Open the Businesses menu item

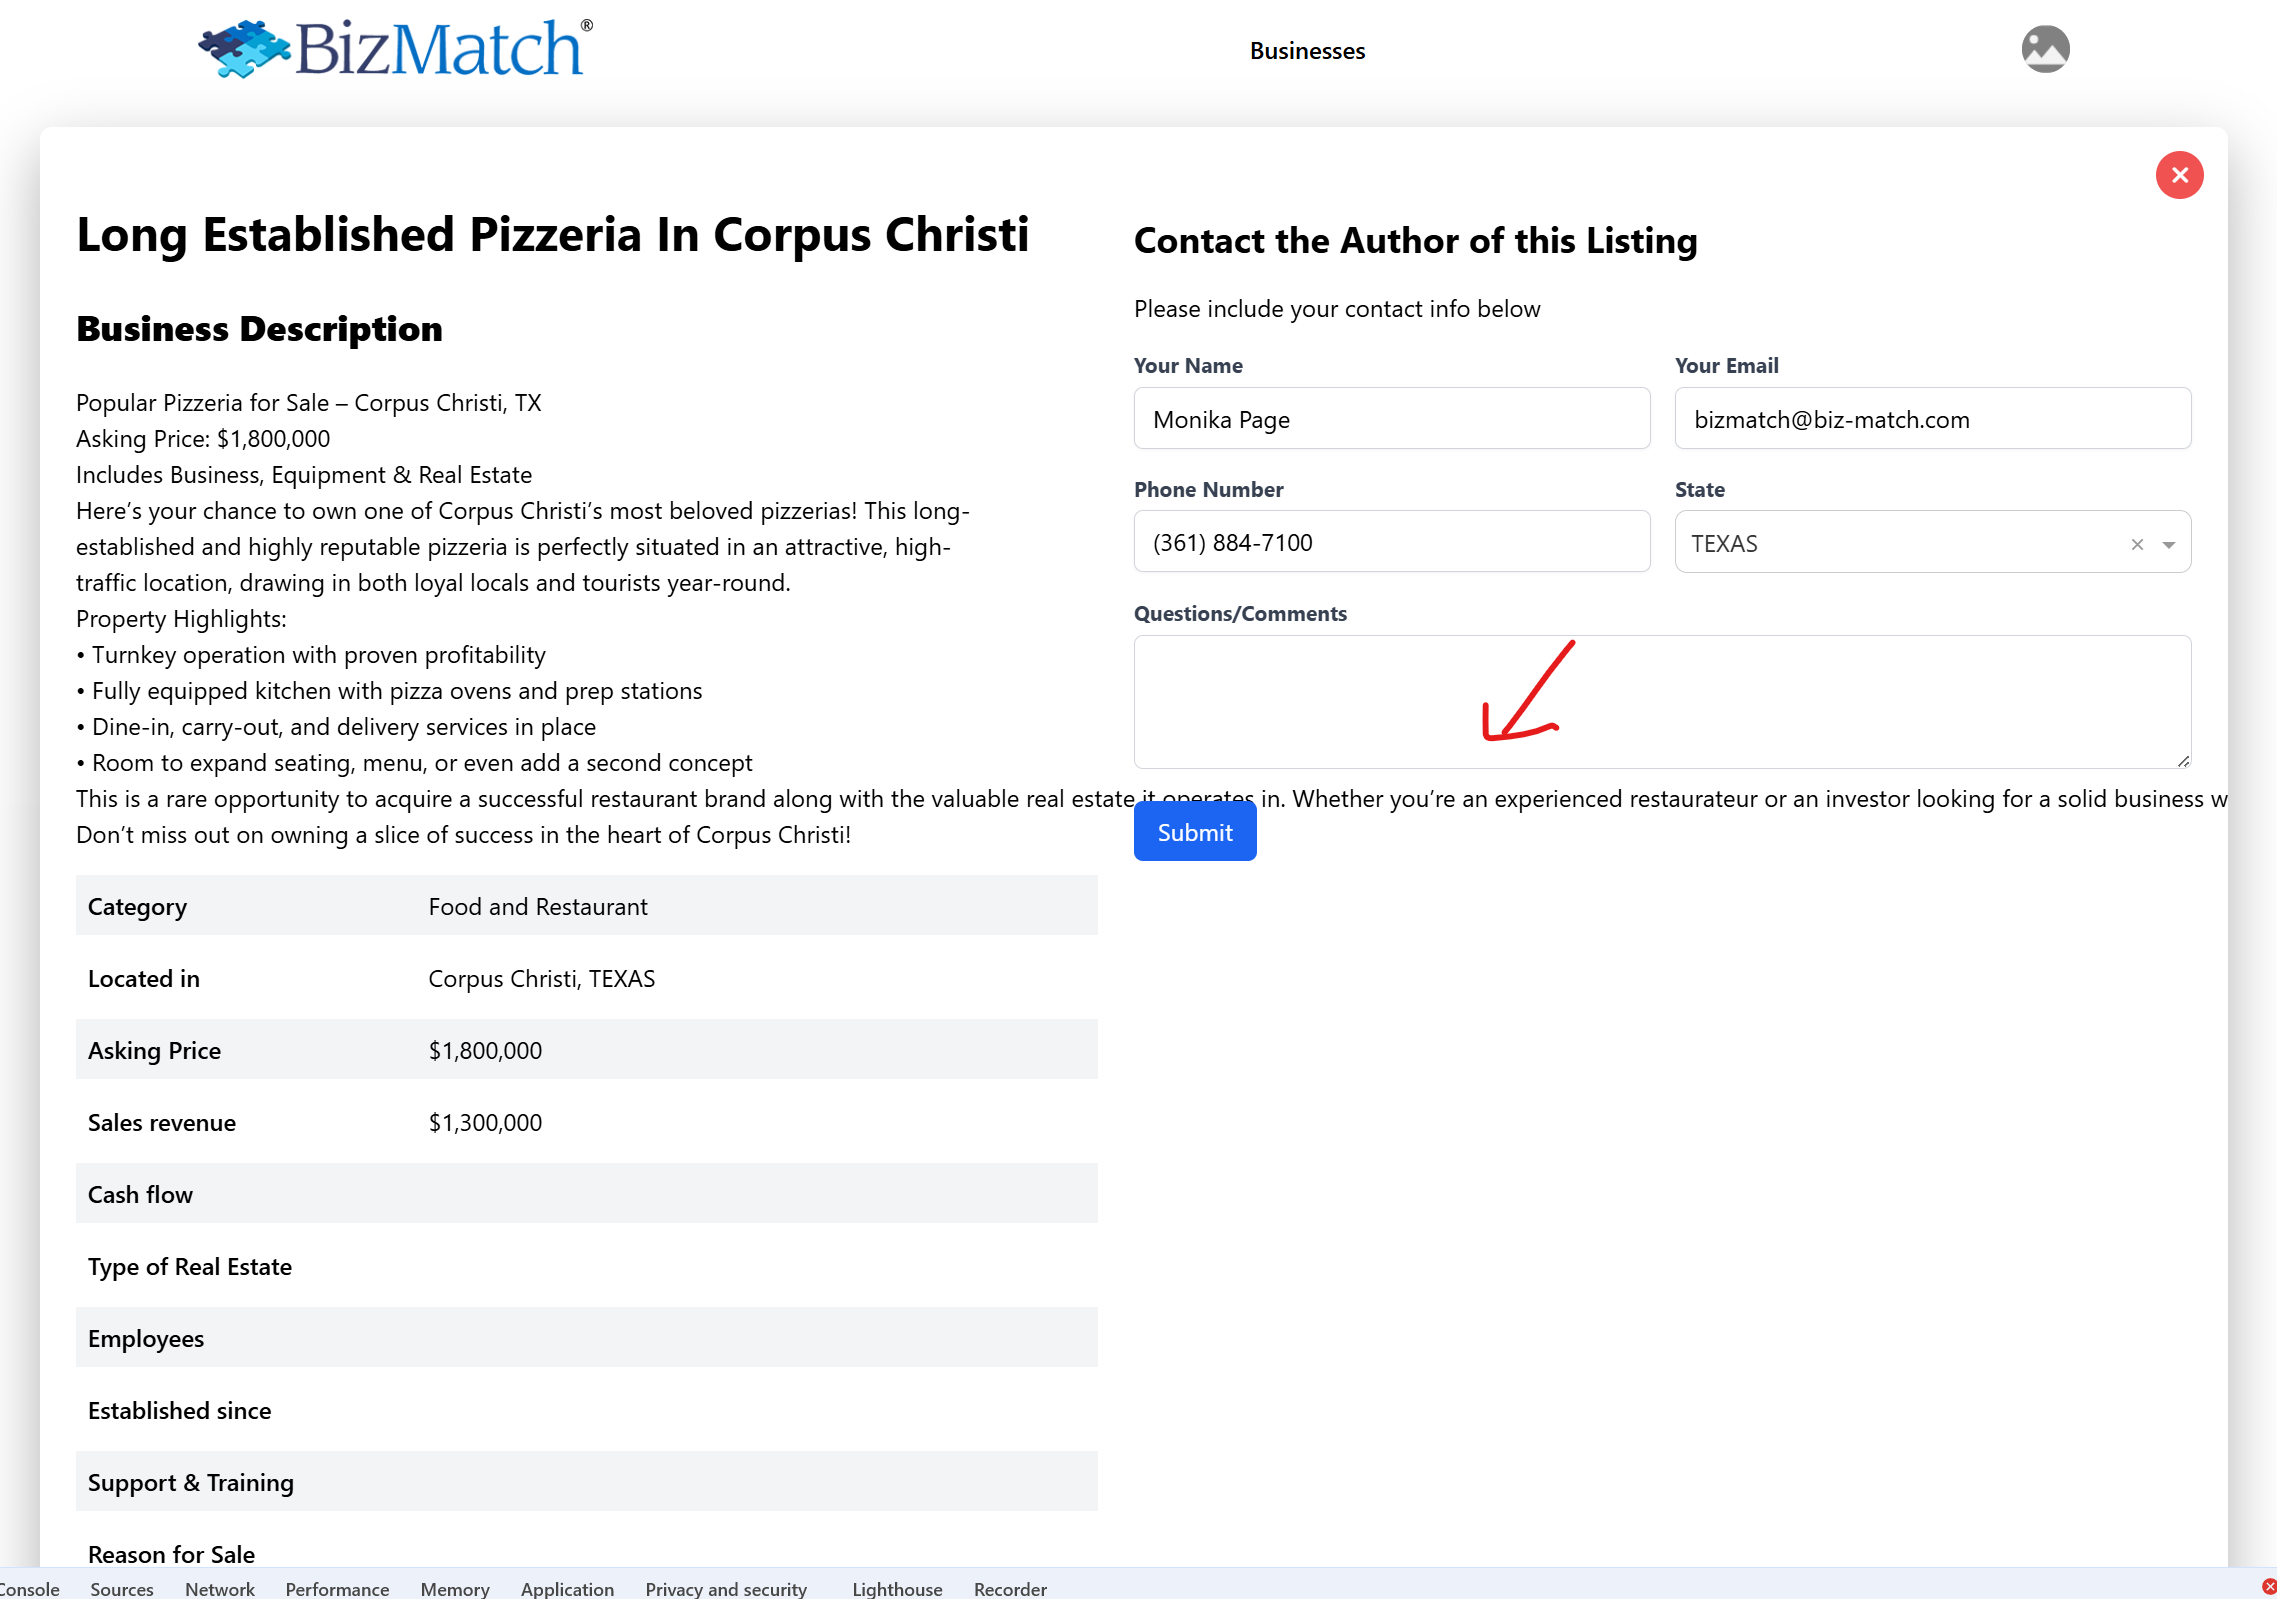click(1307, 51)
